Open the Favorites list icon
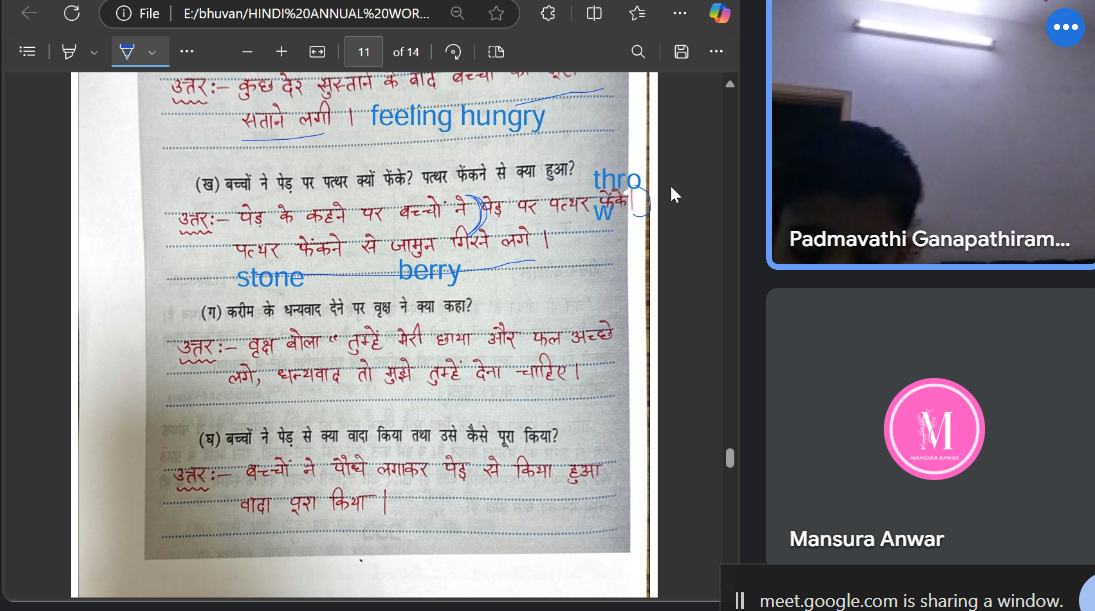 tap(638, 13)
